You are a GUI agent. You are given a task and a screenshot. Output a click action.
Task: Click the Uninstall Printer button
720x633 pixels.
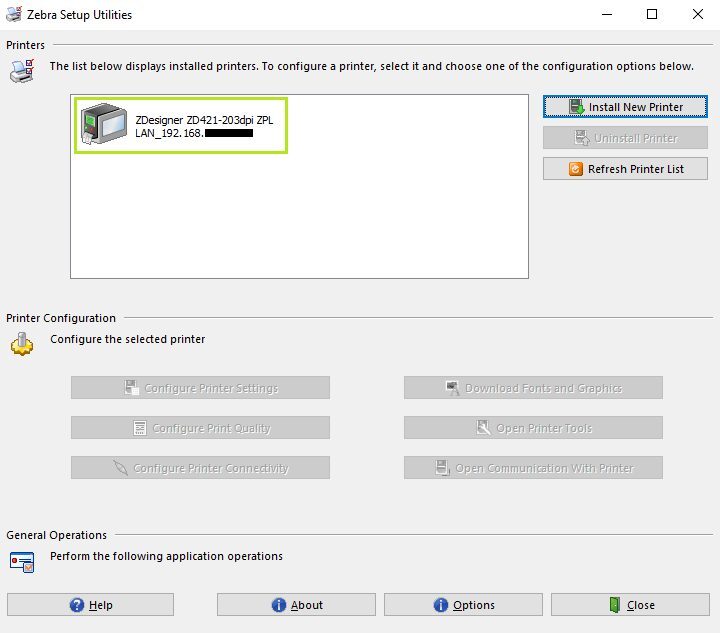click(x=625, y=138)
